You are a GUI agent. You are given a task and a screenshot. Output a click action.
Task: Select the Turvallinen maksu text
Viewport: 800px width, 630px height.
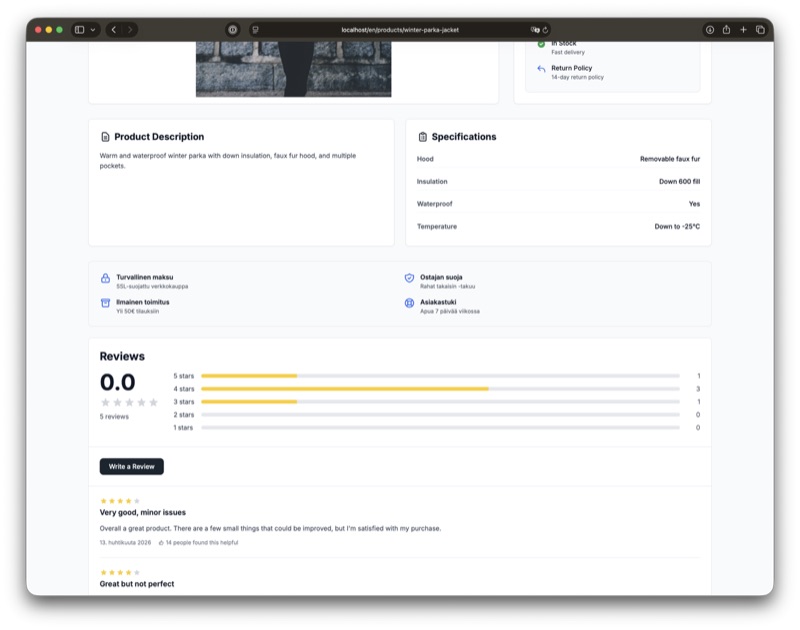coord(144,277)
